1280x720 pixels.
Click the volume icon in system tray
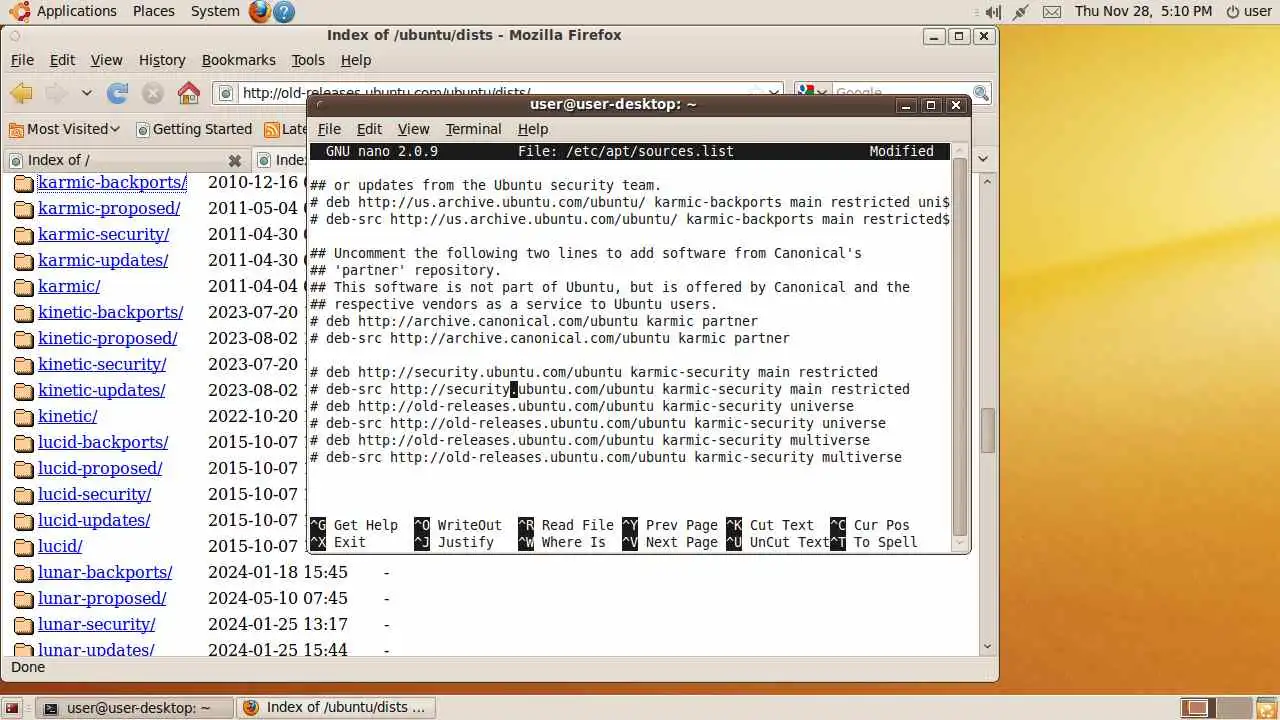pyautogui.click(x=992, y=12)
